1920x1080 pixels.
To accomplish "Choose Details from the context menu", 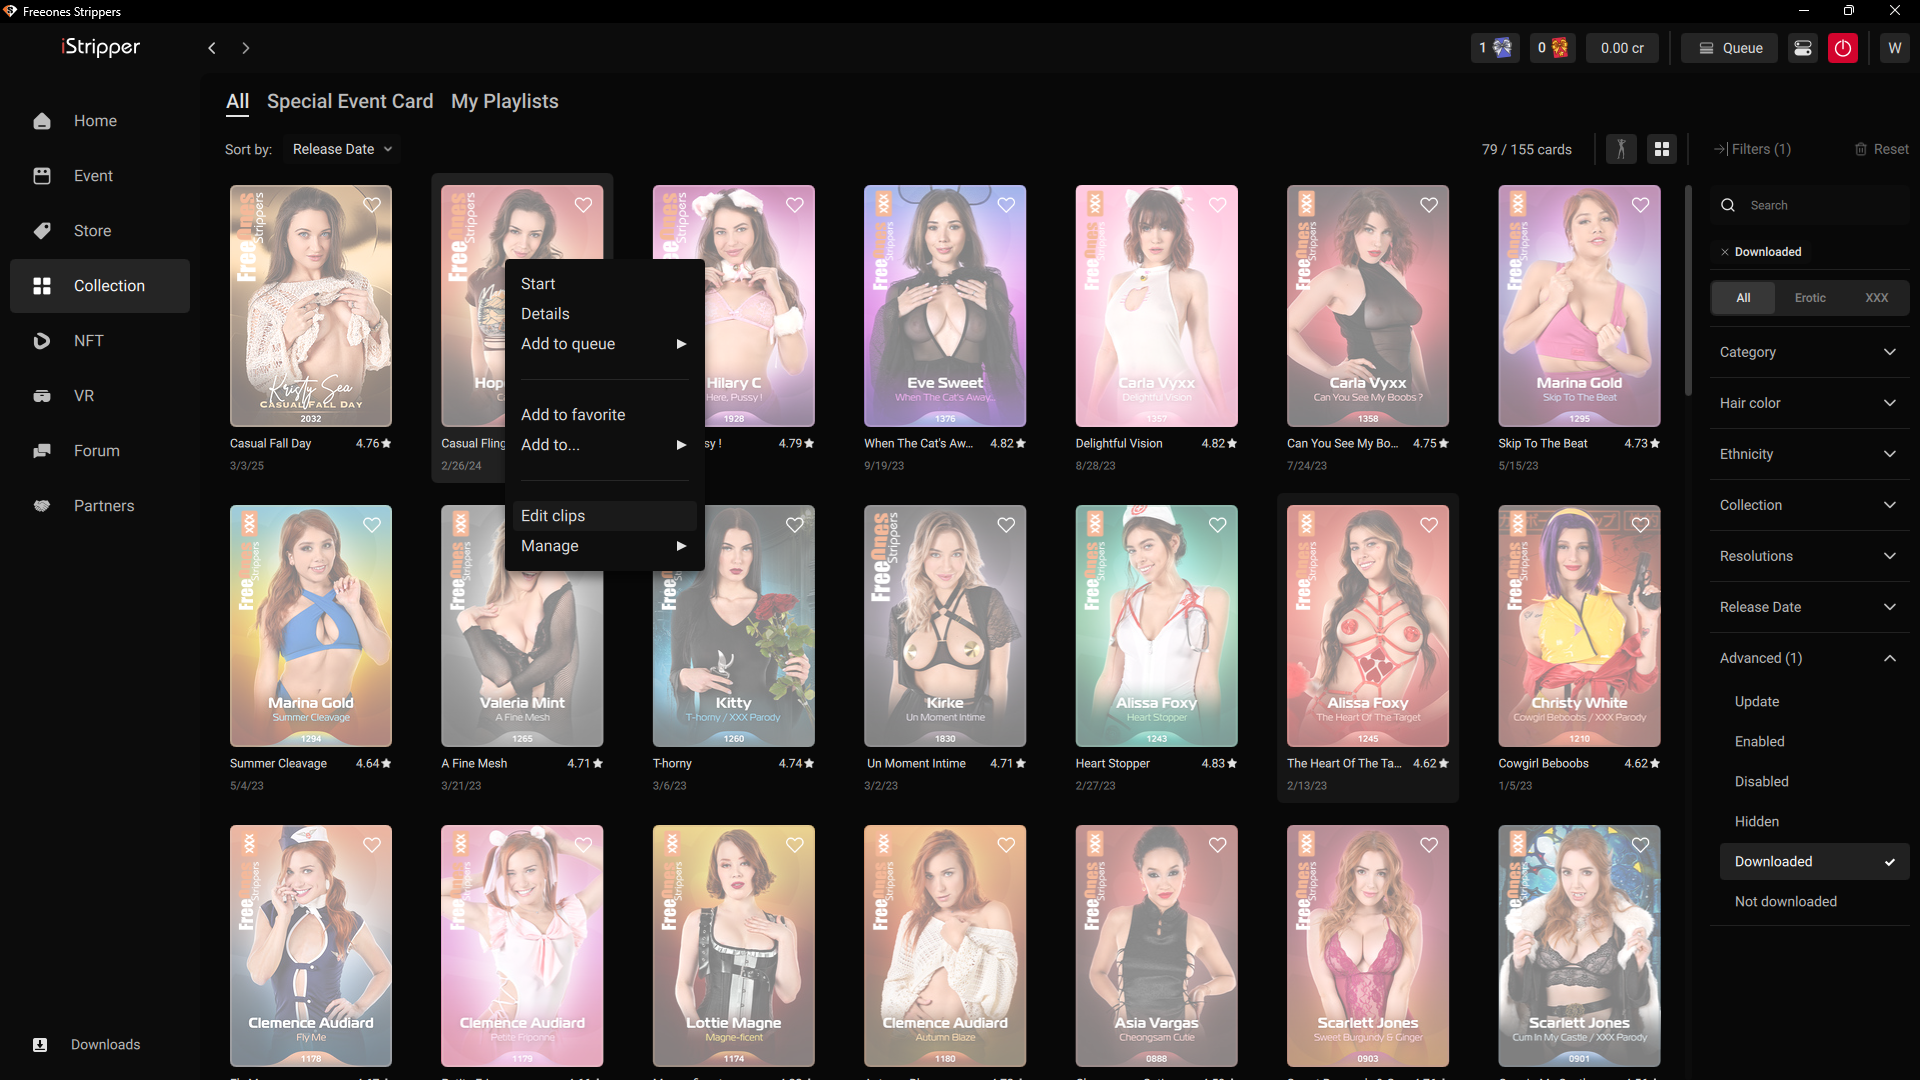I will click(x=603, y=314).
